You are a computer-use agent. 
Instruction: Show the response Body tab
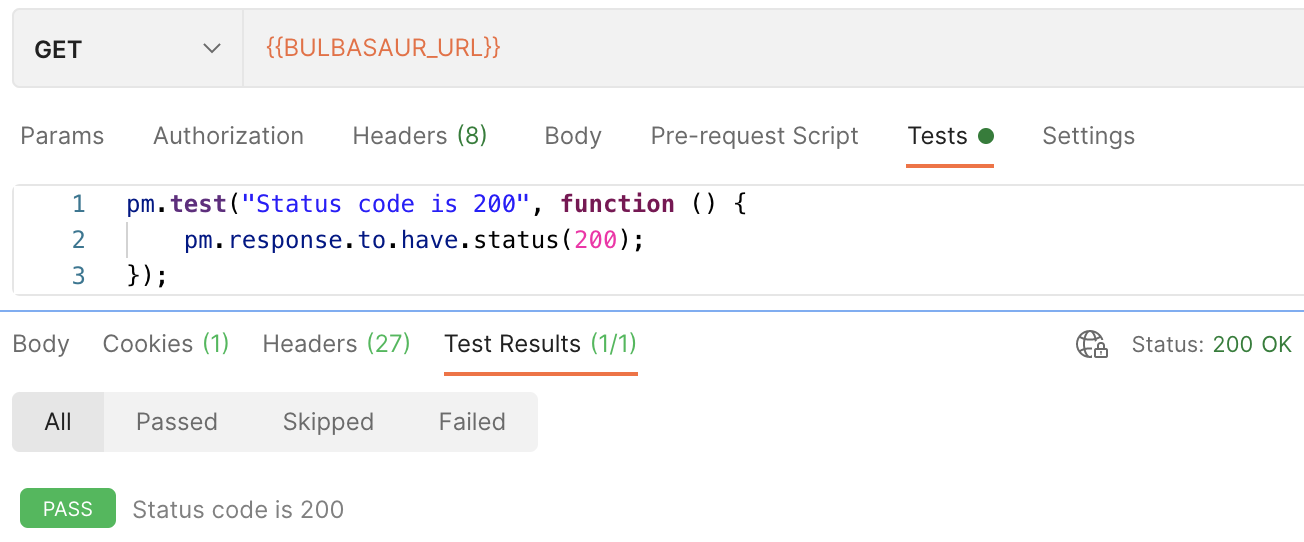(41, 344)
